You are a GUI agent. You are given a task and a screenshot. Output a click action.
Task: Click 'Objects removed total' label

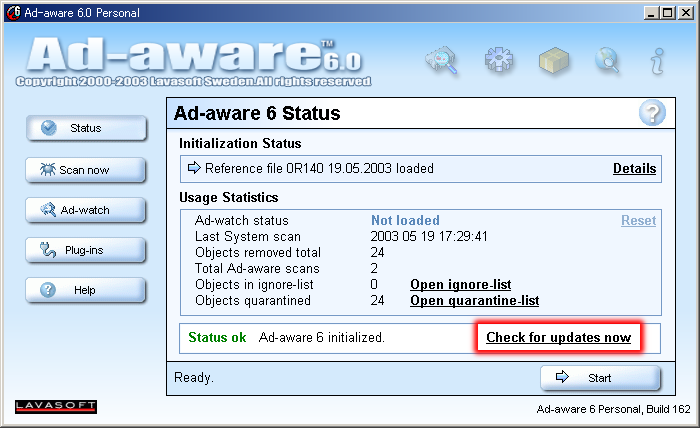coord(258,252)
